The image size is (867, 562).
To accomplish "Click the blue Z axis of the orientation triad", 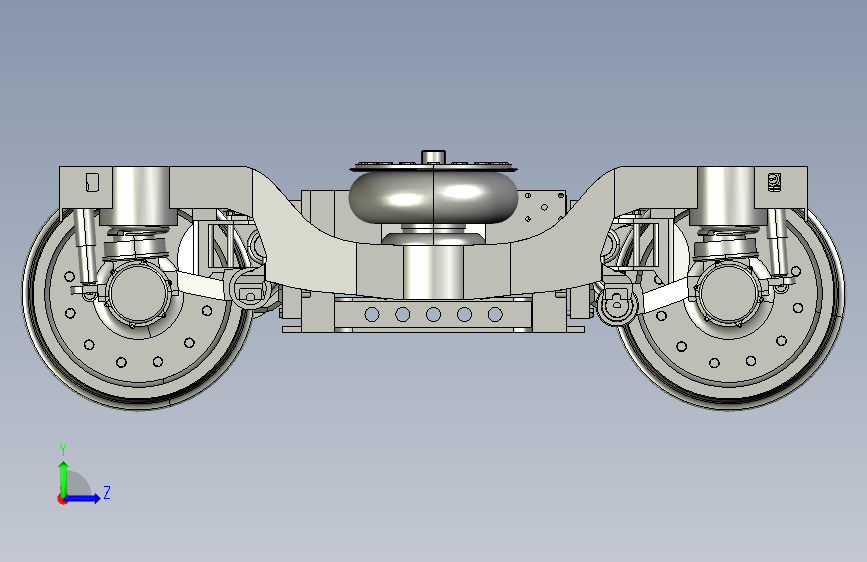I will tap(83, 498).
